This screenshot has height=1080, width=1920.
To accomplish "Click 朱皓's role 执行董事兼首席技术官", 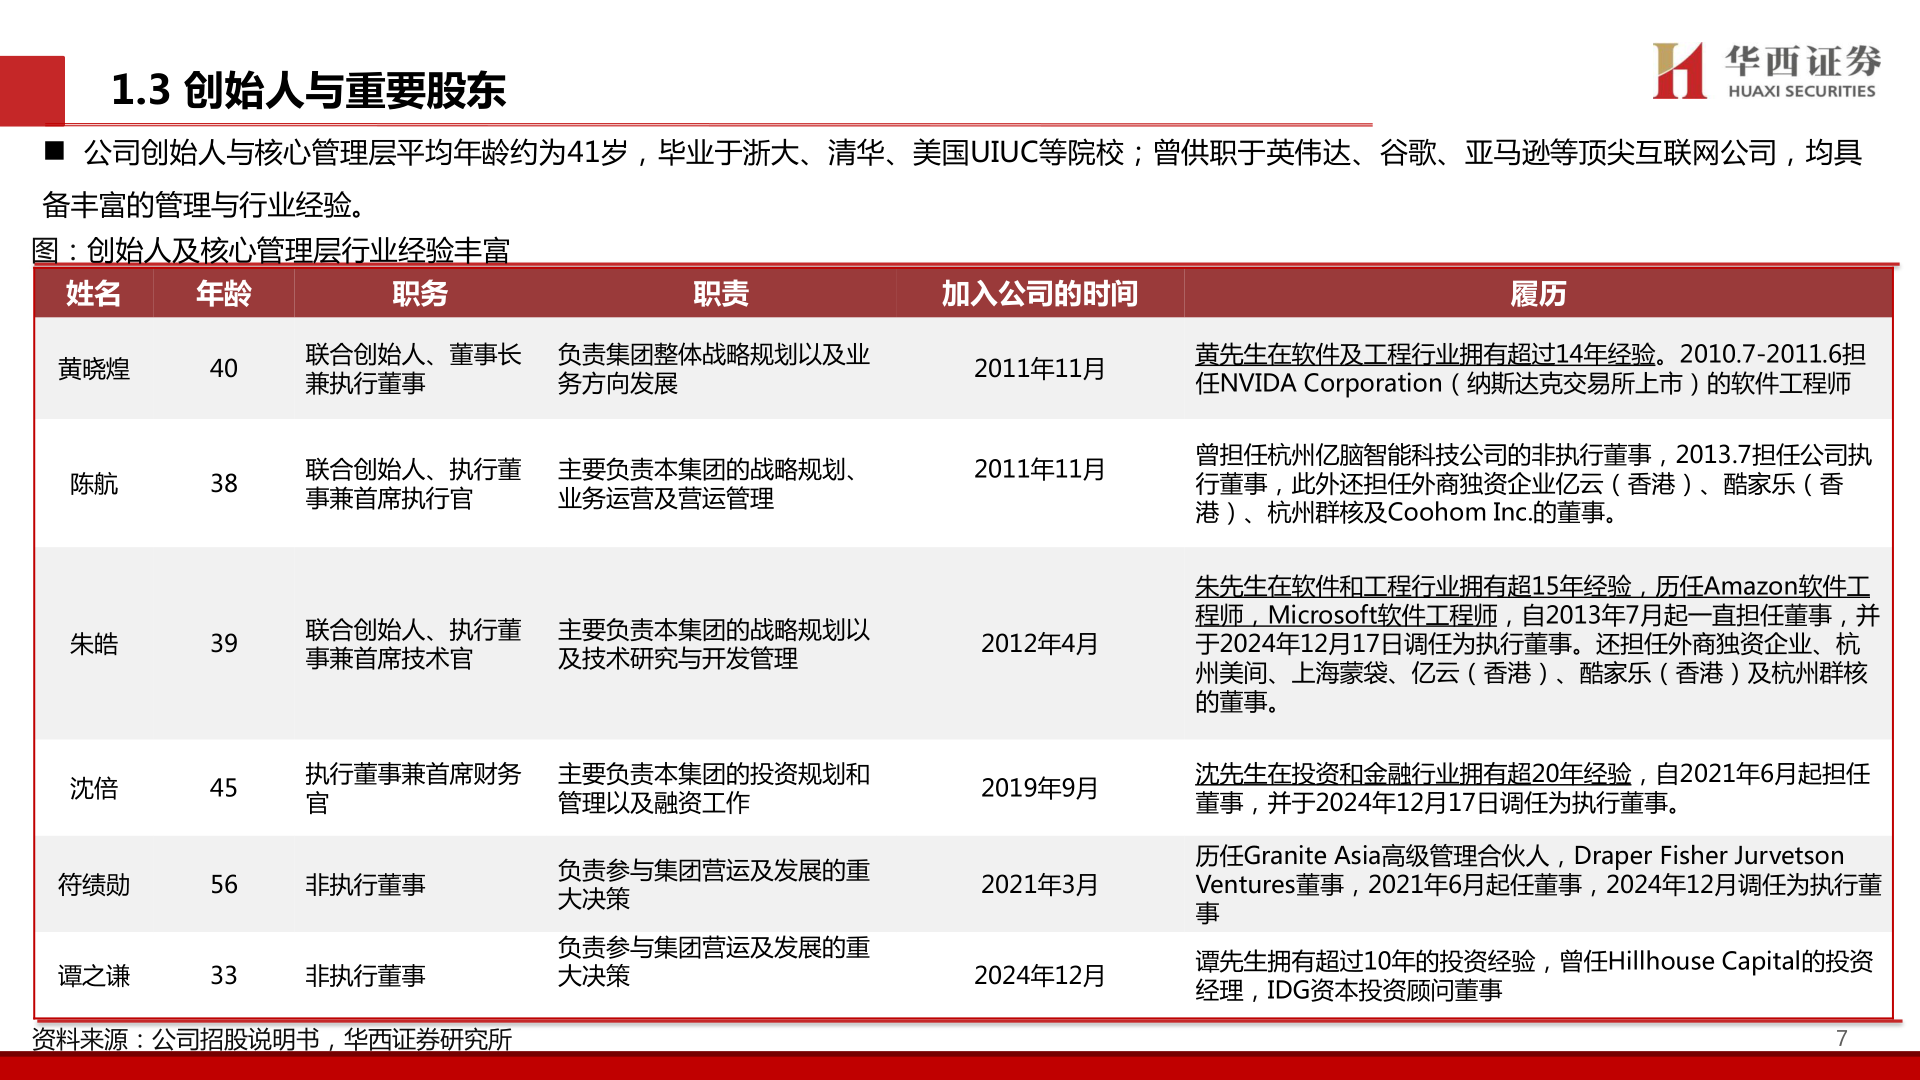I will 413,644.
